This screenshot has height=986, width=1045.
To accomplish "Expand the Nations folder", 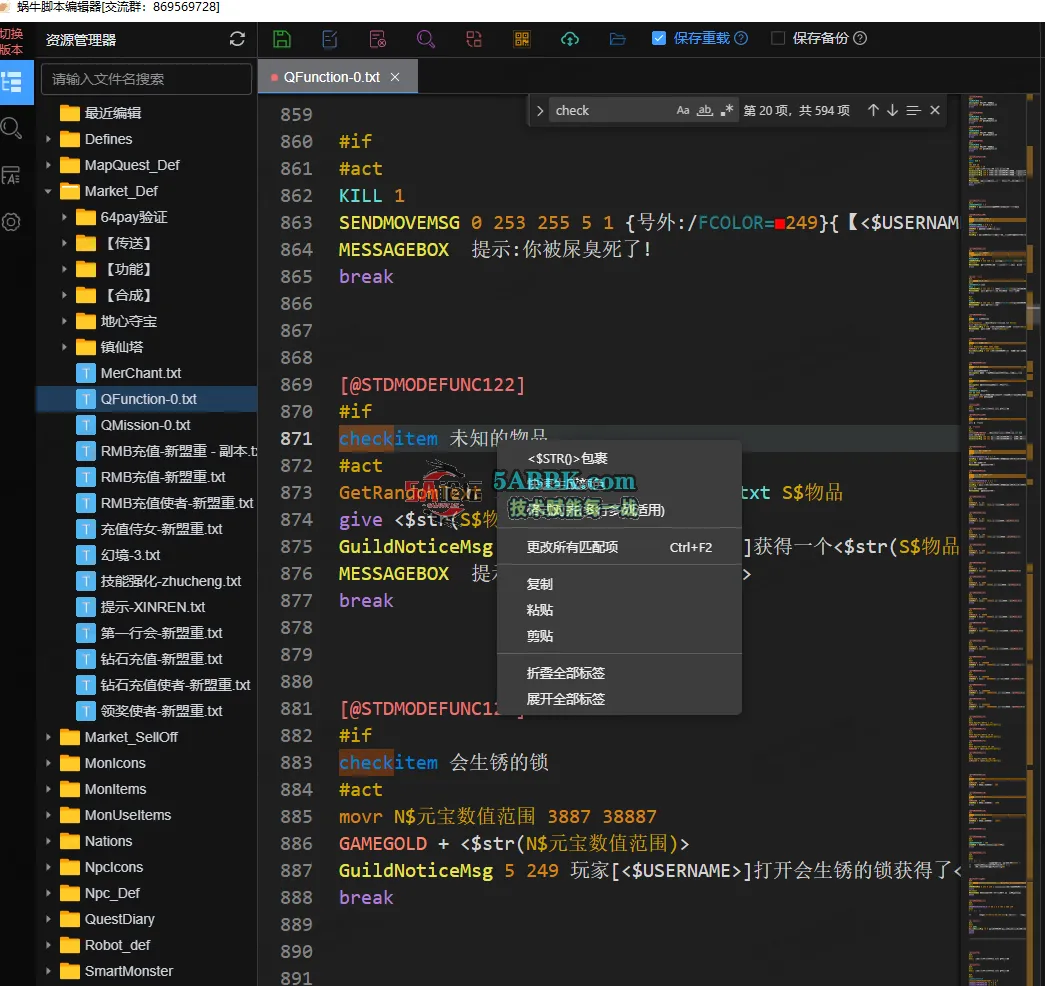I will tap(48, 841).
